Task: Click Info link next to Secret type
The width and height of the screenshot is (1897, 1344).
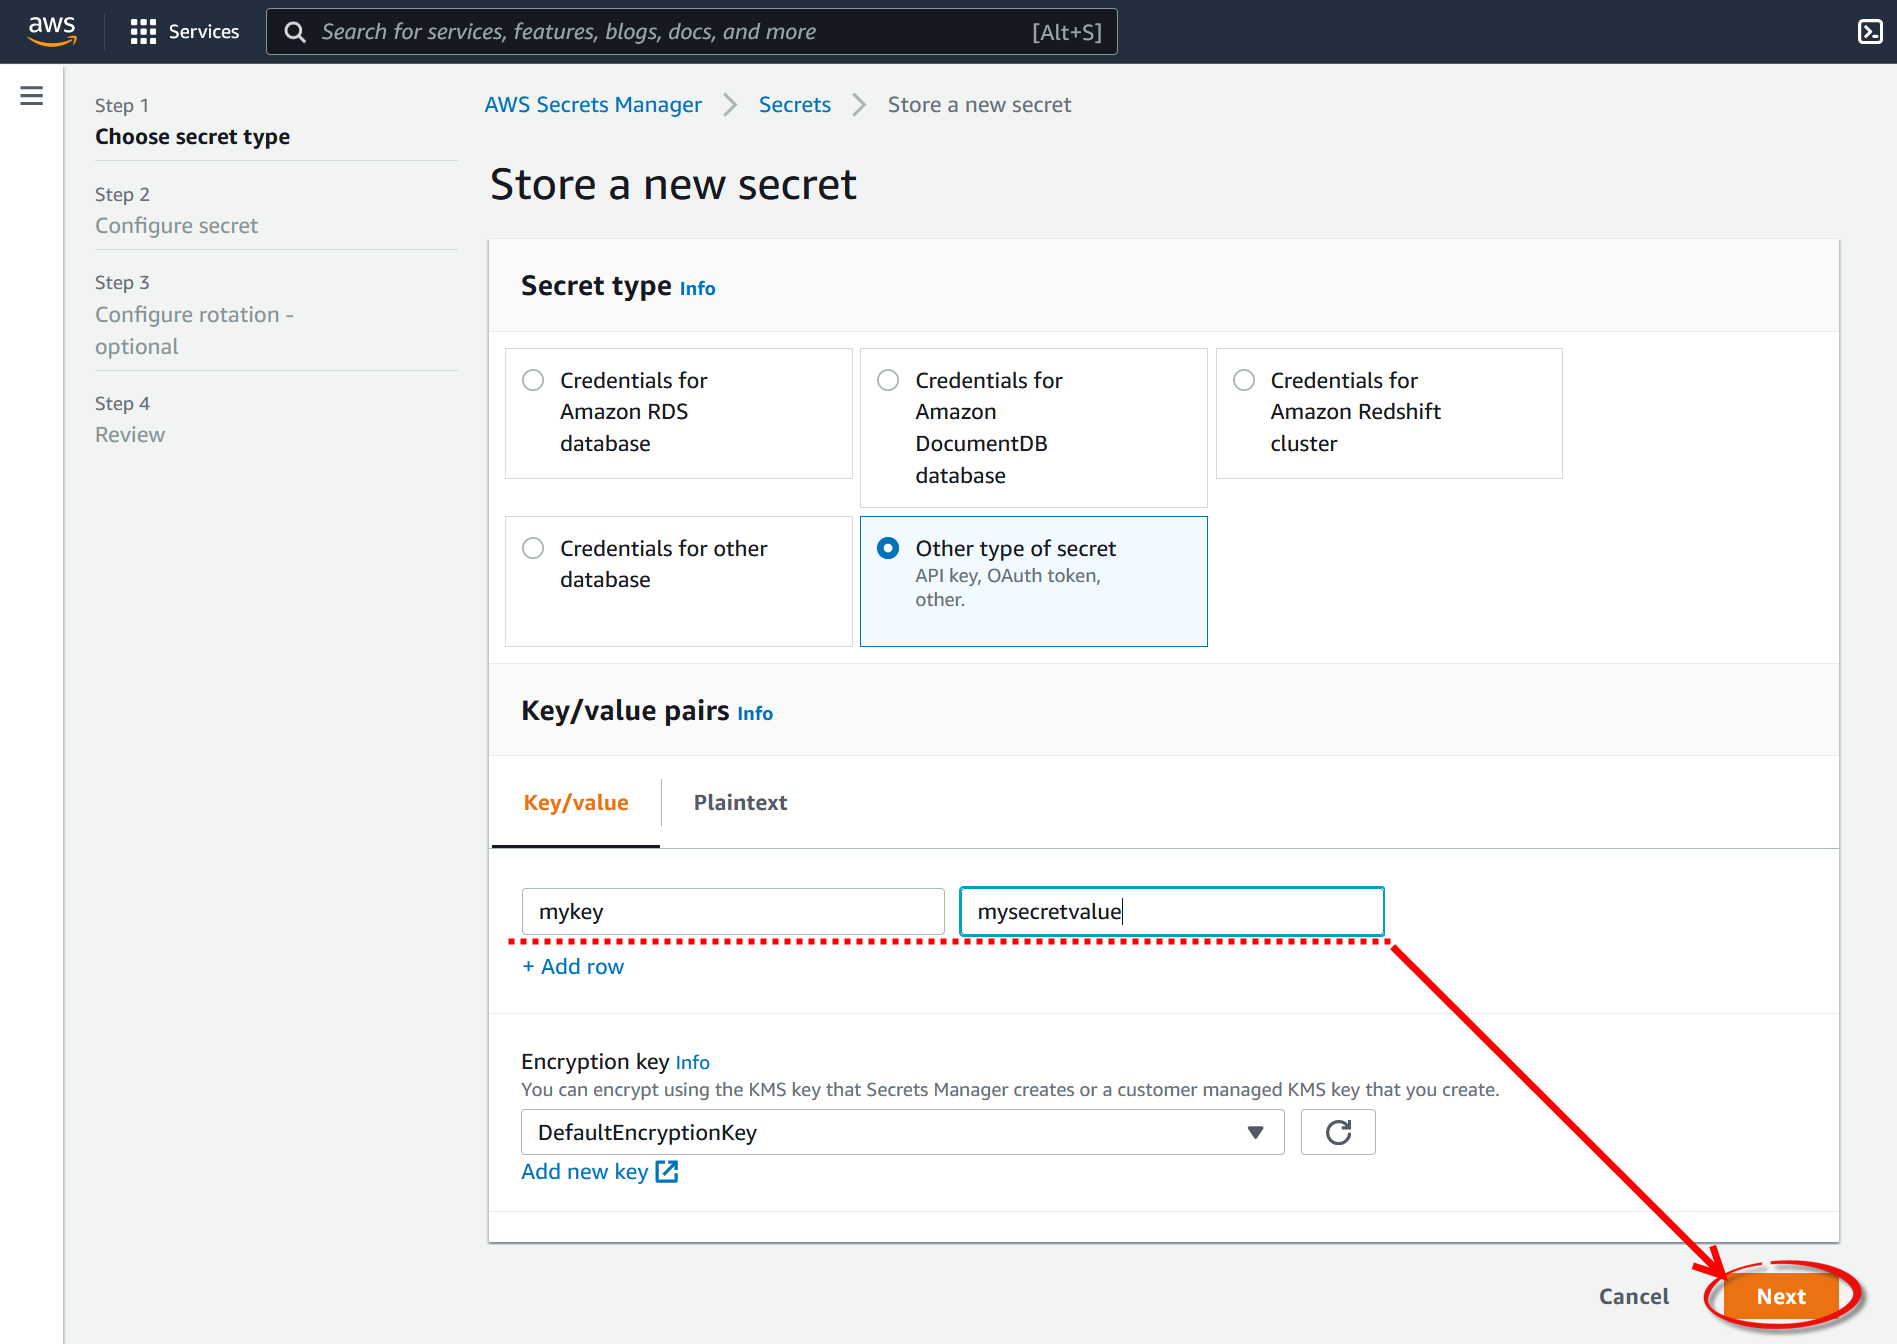Action: [697, 289]
